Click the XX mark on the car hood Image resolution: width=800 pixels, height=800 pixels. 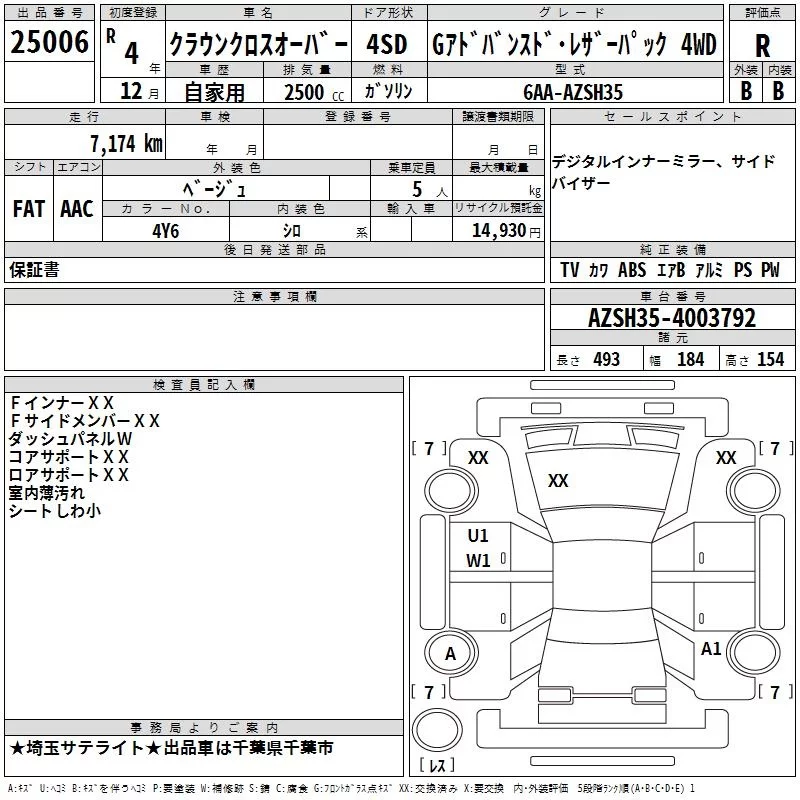click(558, 481)
